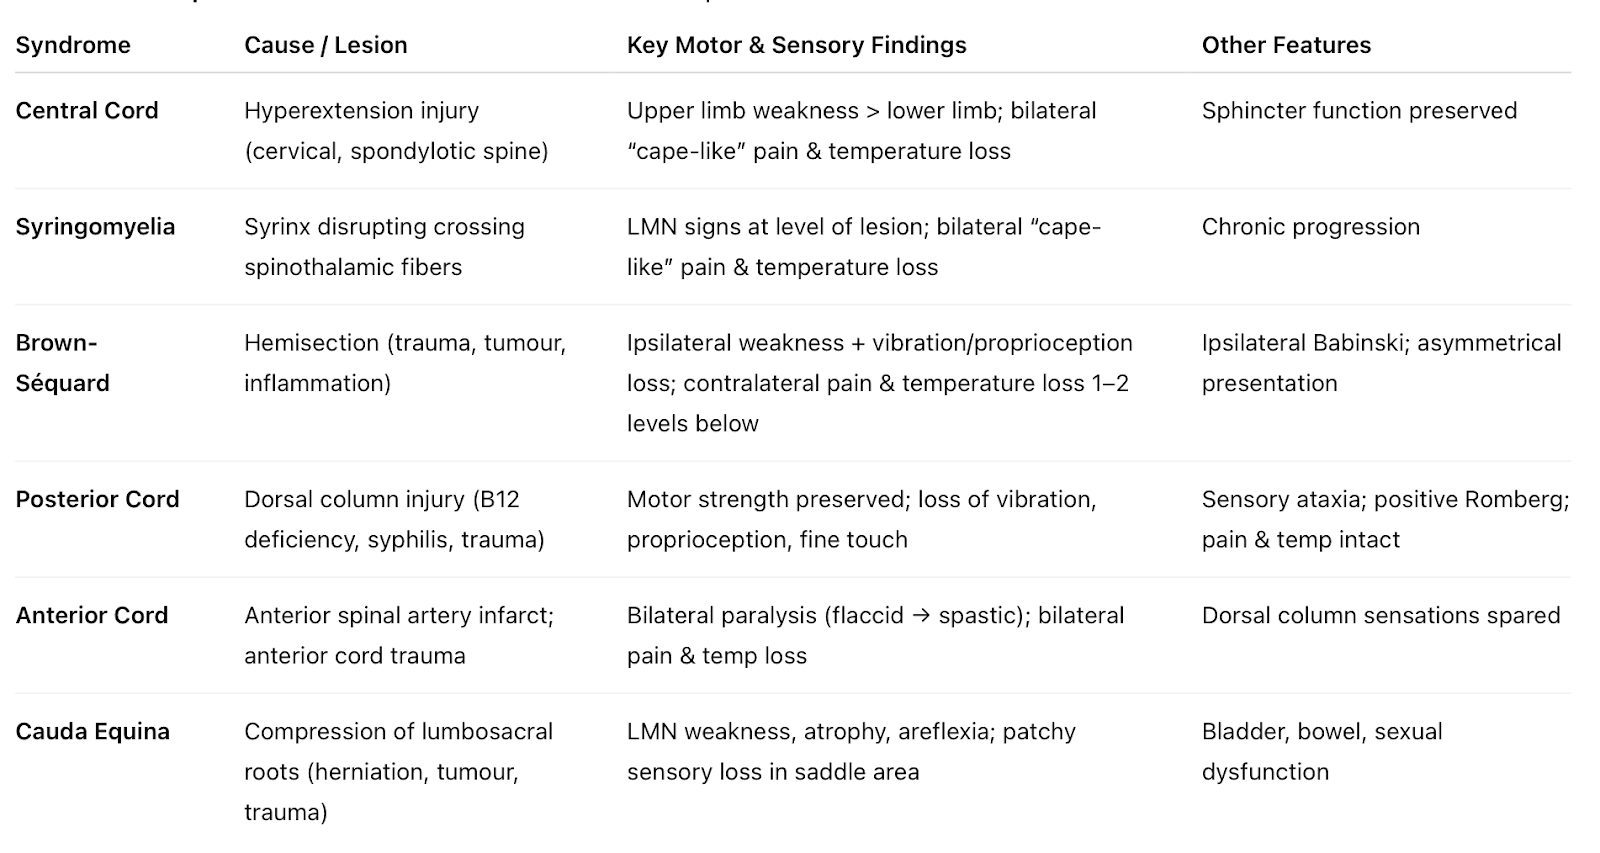Click Bladder, bowel, sexual dysfunction text
The height and width of the screenshot is (853, 1600).
(x=1321, y=751)
